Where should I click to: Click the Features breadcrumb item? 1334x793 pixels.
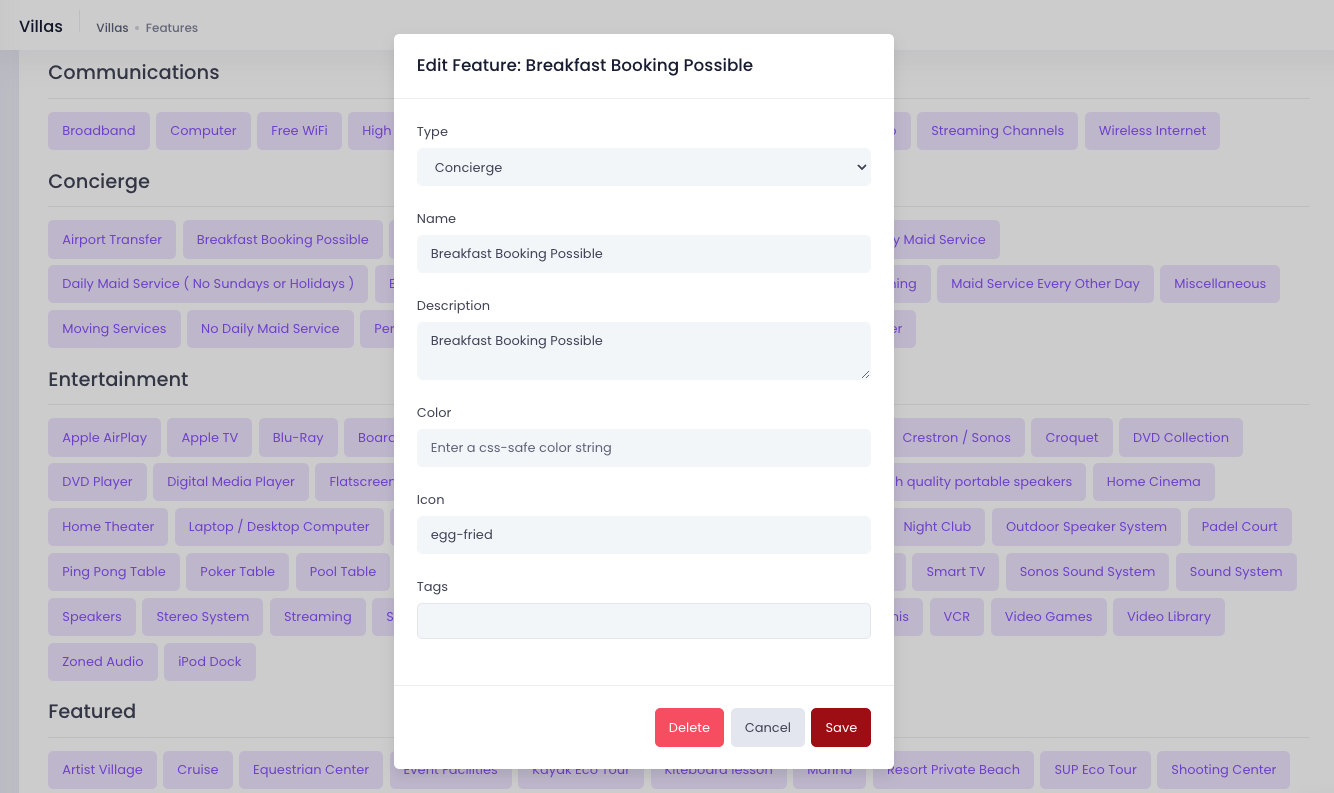click(x=172, y=28)
